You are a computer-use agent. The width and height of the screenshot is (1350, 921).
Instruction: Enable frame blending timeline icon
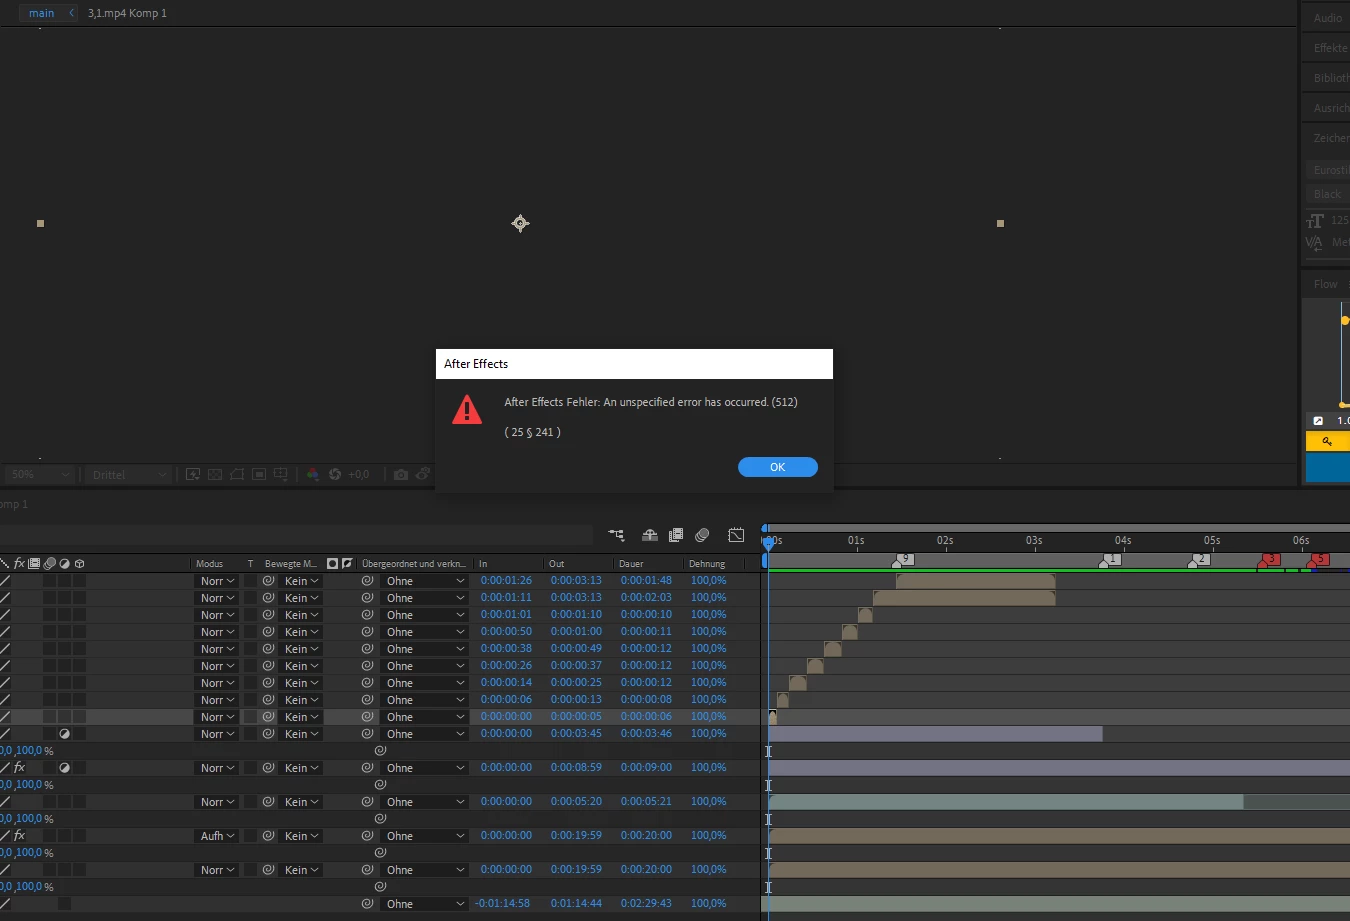click(676, 535)
